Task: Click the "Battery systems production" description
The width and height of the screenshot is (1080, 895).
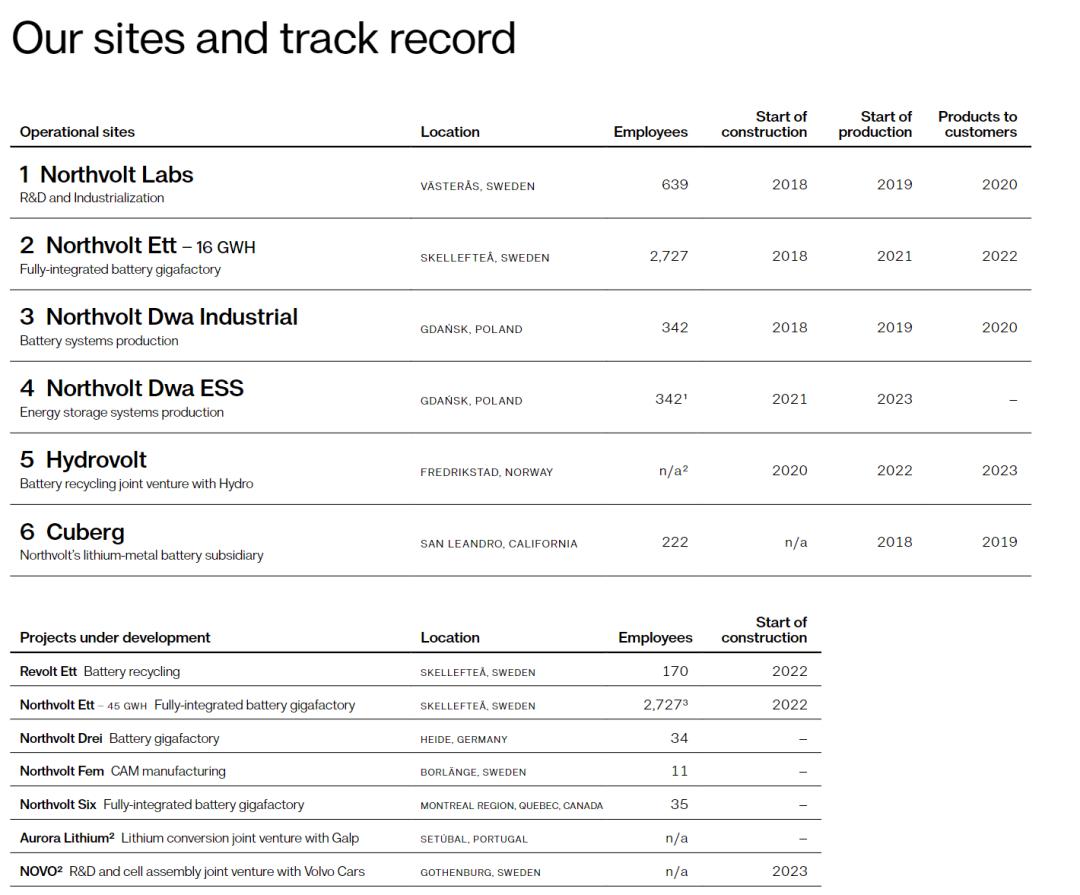Action: tap(98, 341)
